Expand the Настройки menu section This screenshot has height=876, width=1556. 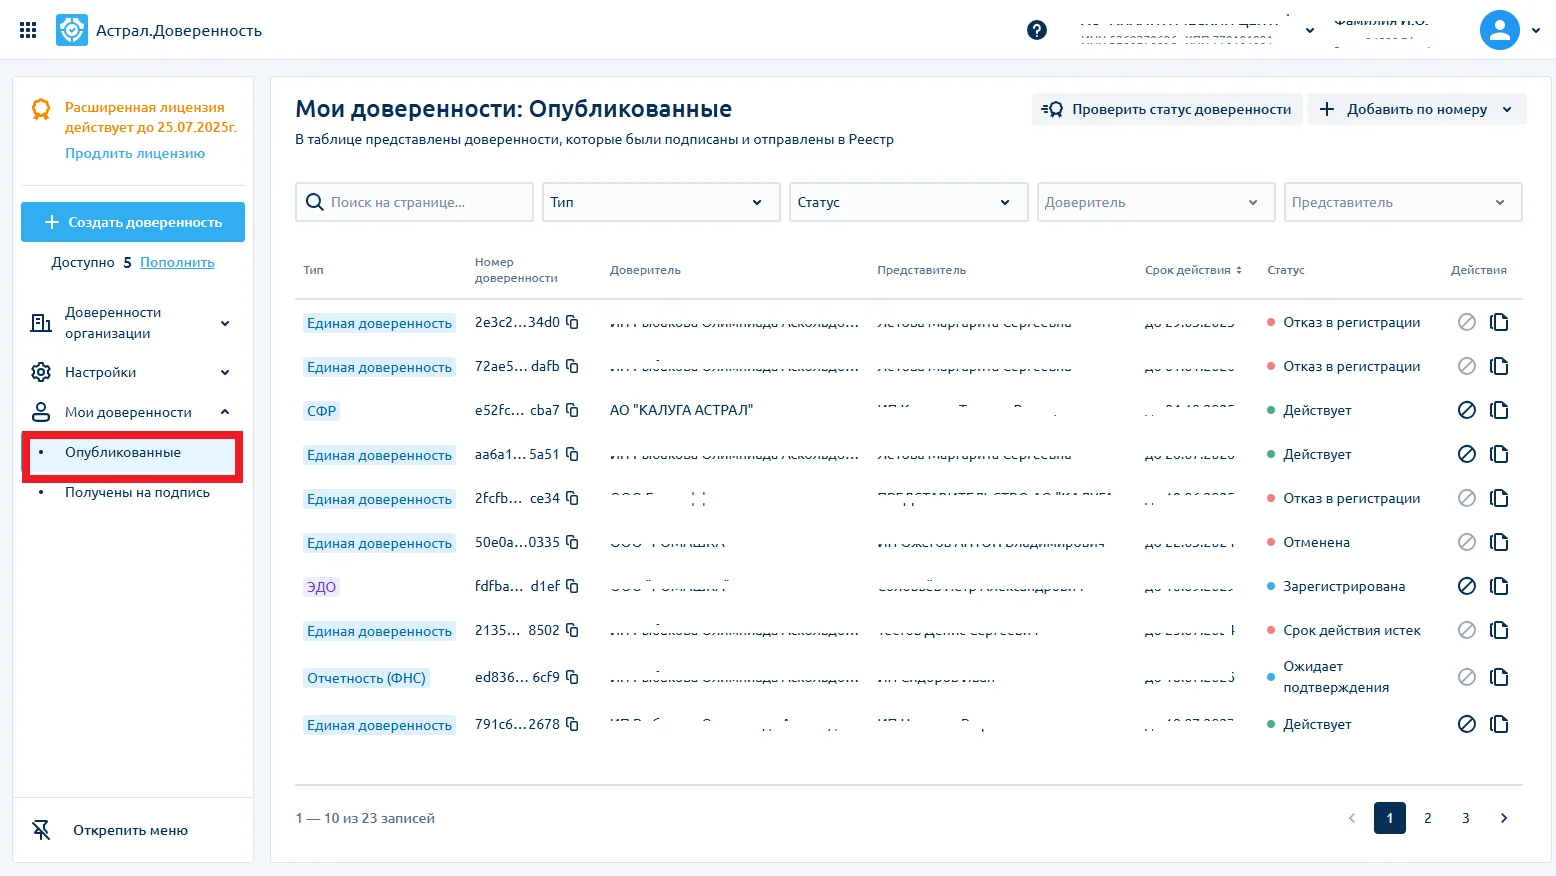pos(132,372)
